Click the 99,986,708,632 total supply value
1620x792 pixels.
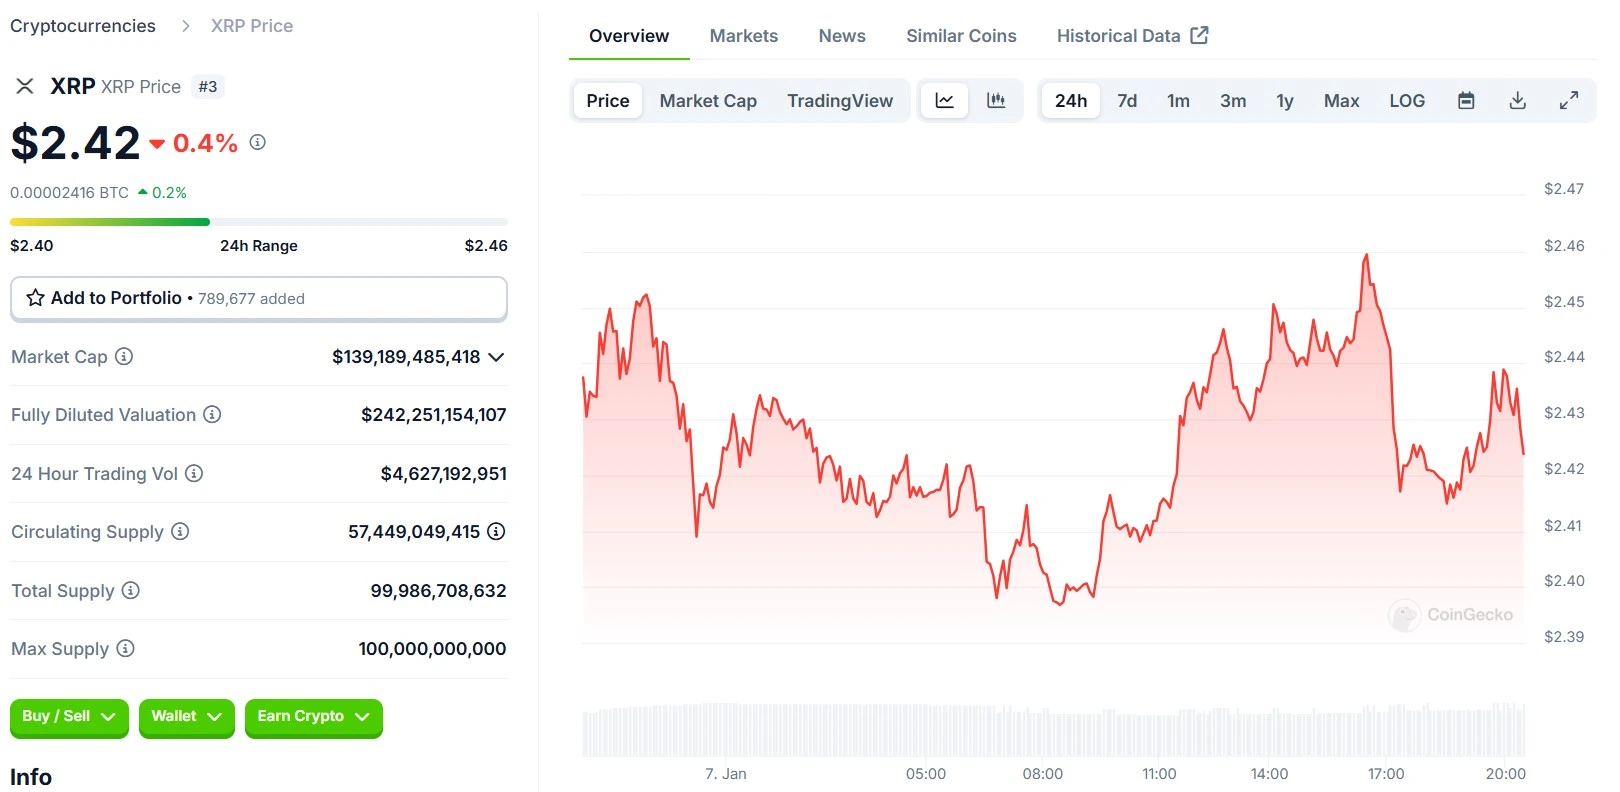click(438, 591)
